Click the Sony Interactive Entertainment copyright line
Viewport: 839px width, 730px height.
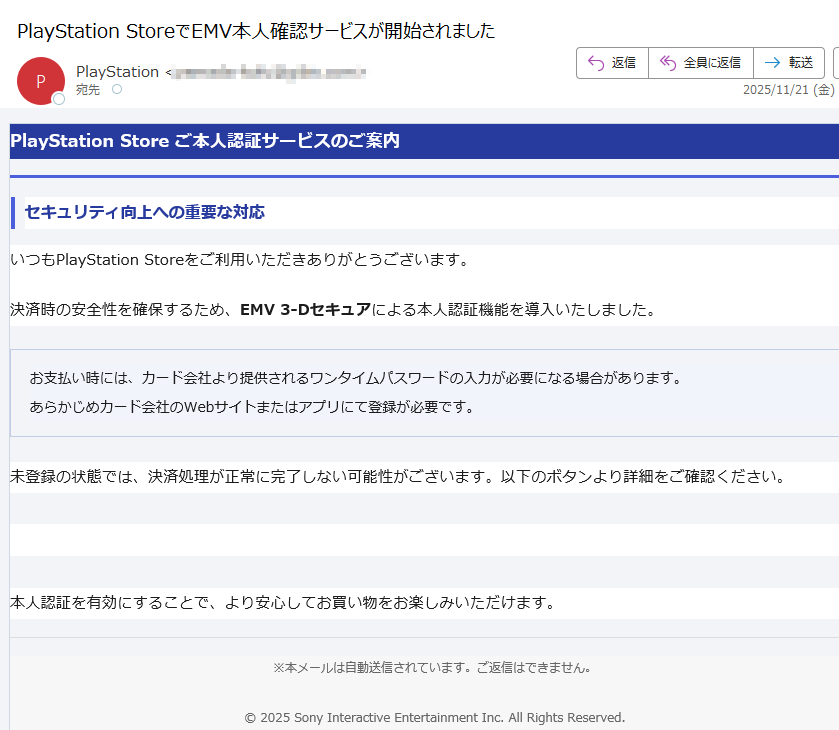click(434, 717)
